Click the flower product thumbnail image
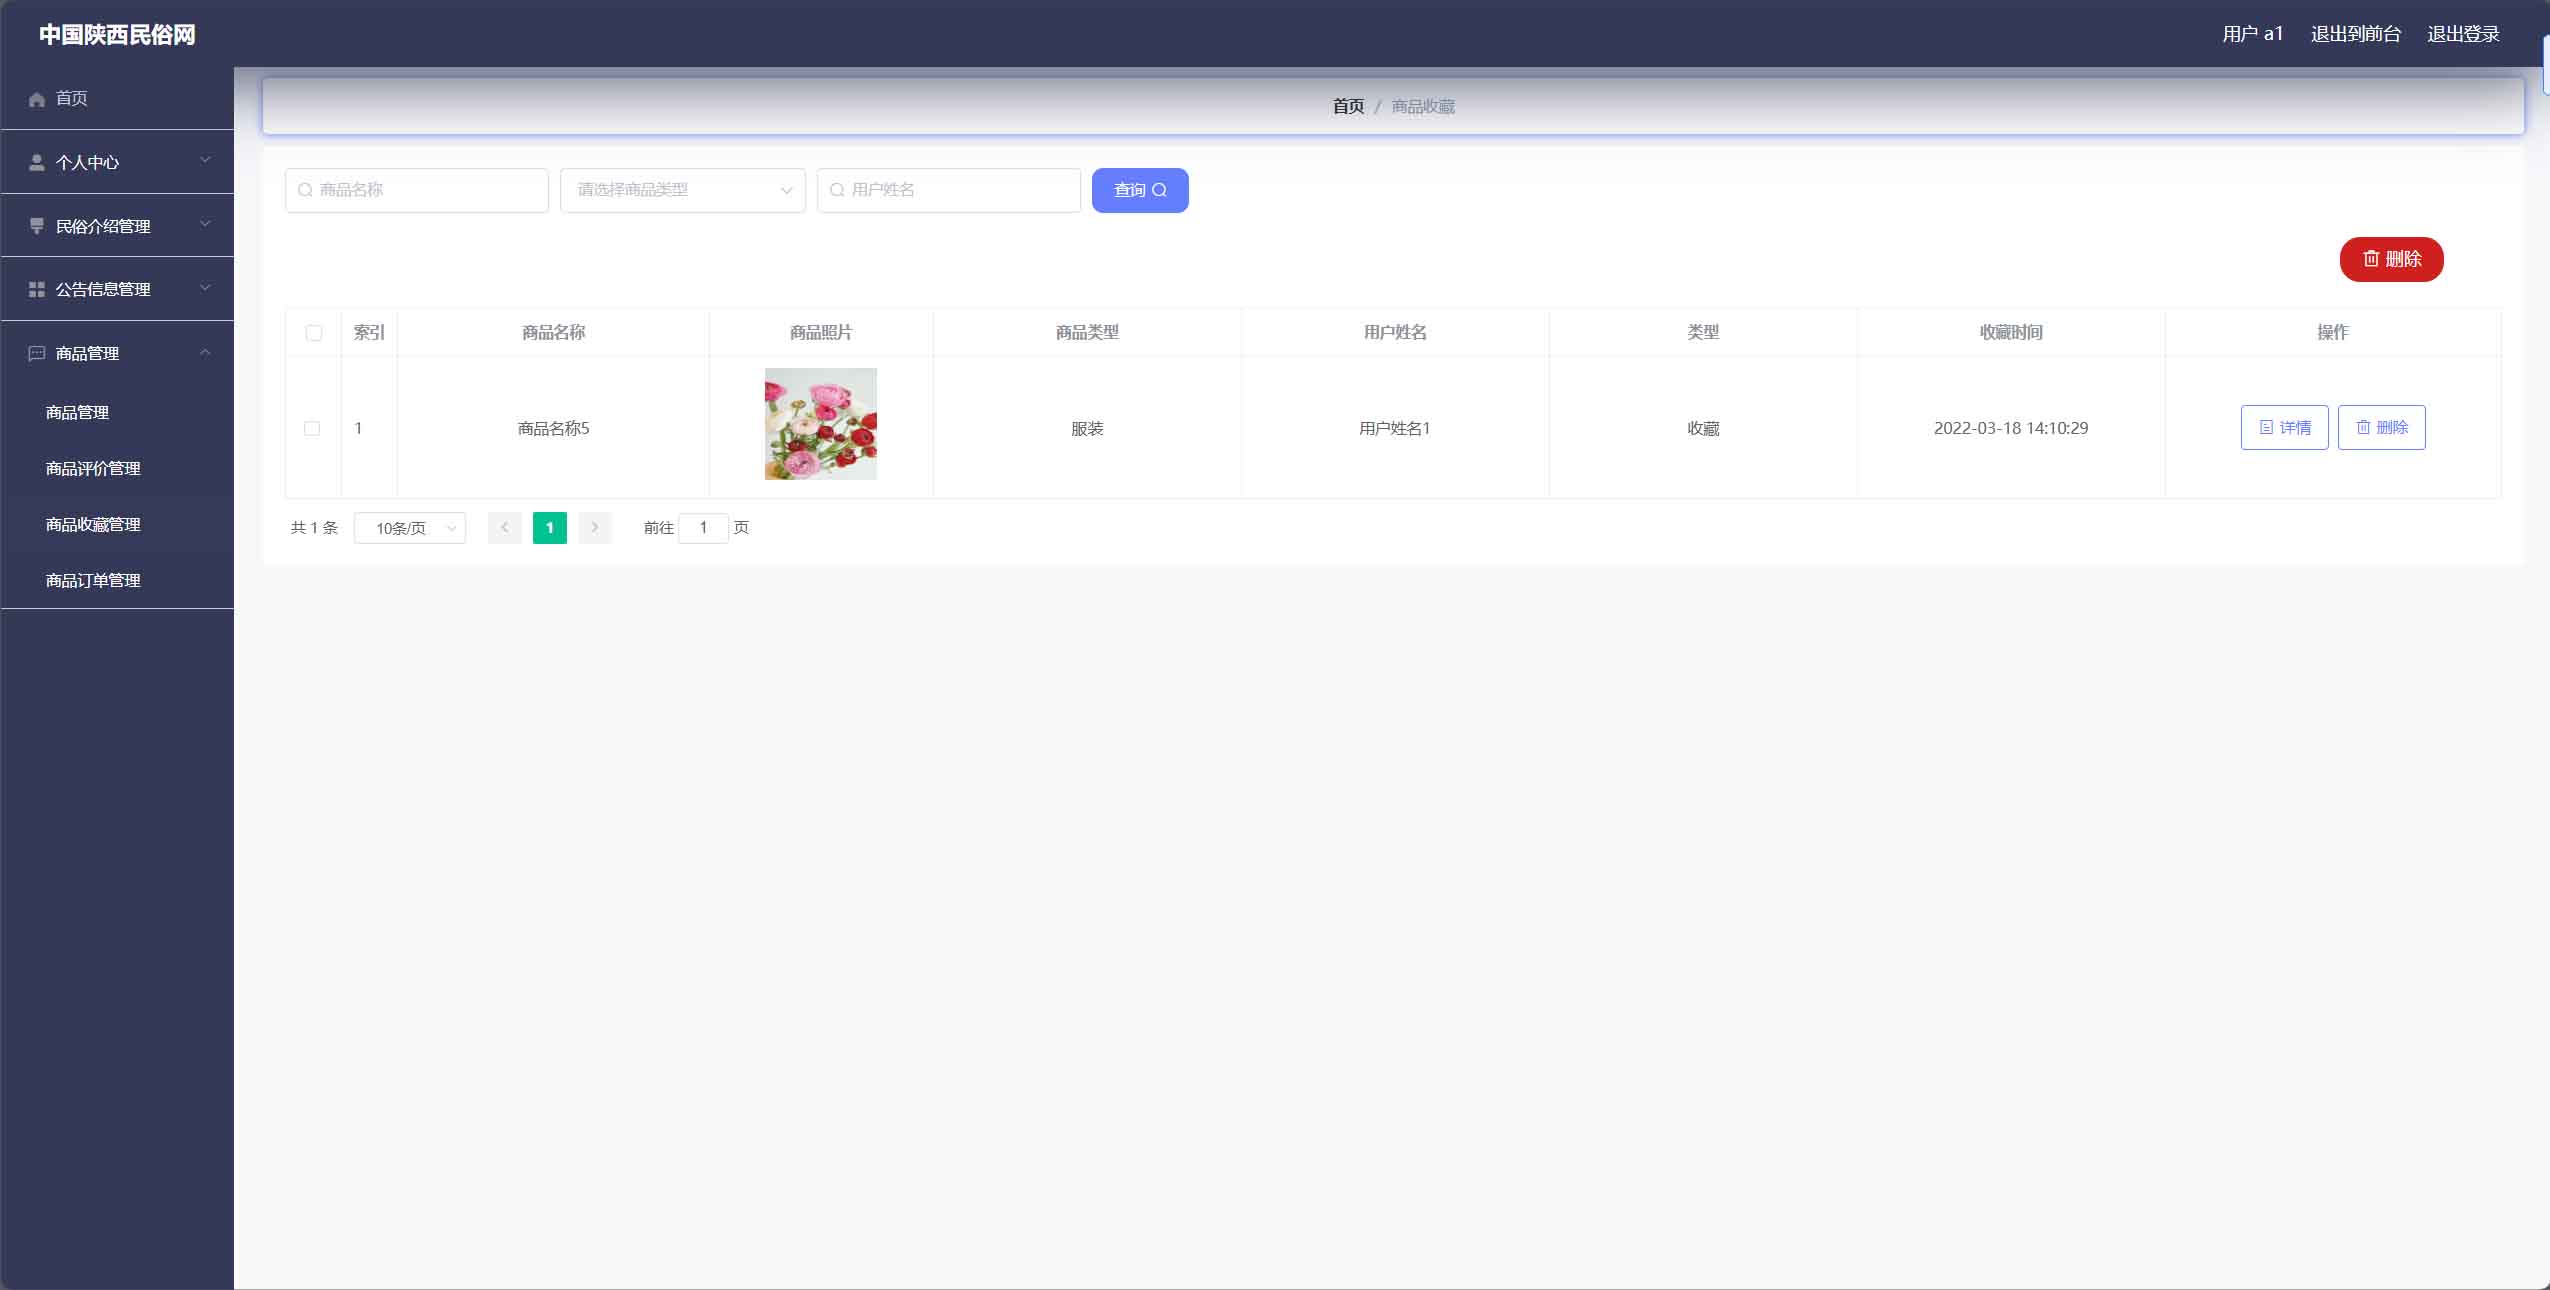Image resolution: width=2550 pixels, height=1290 pixels. tap(821, 424)
